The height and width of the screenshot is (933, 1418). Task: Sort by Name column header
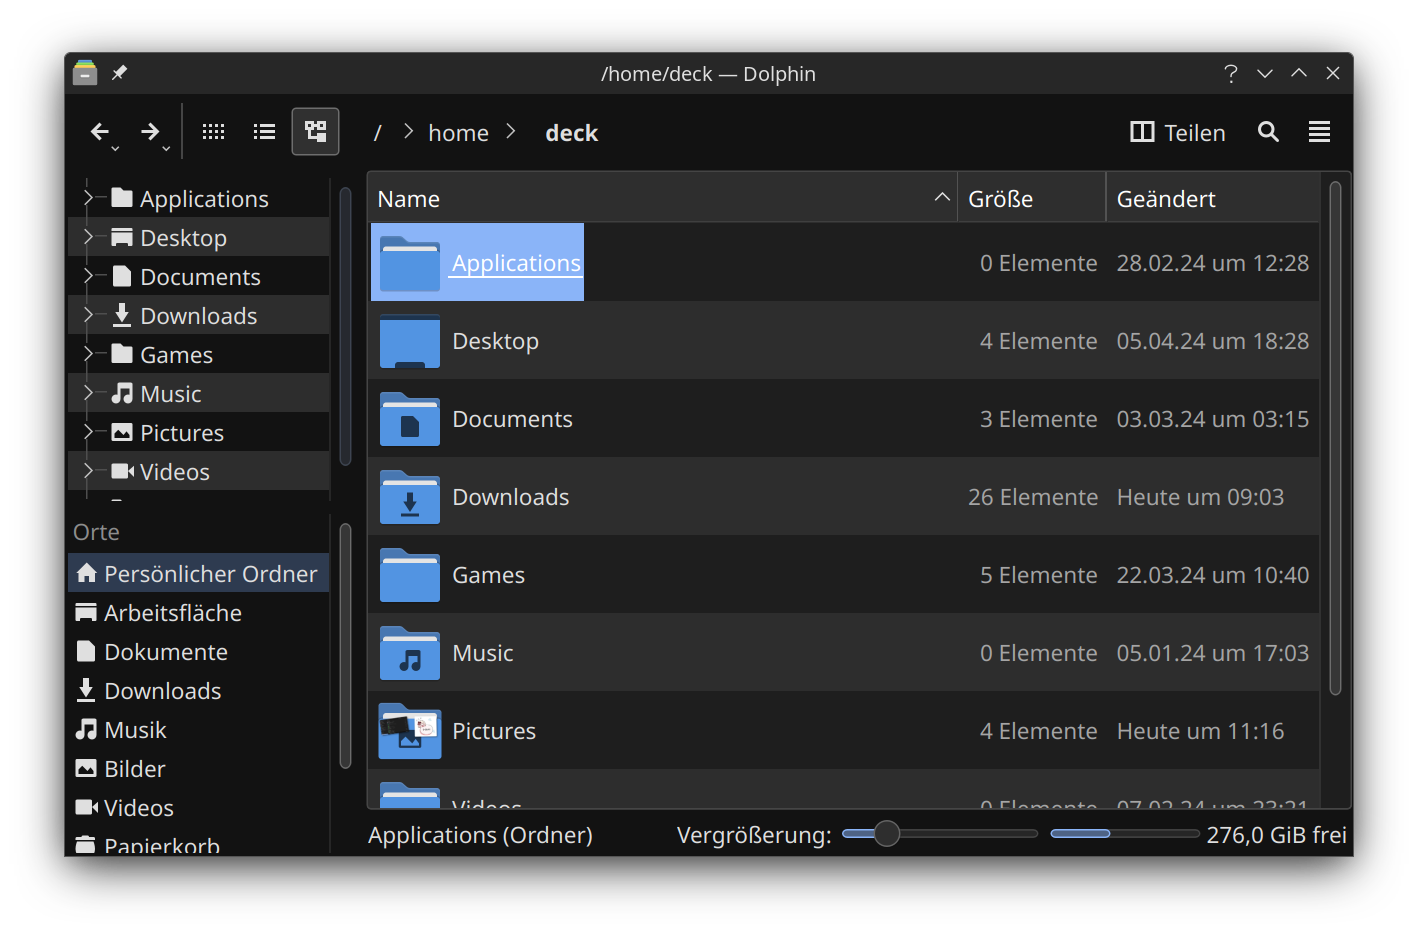(x=662, y=198)
